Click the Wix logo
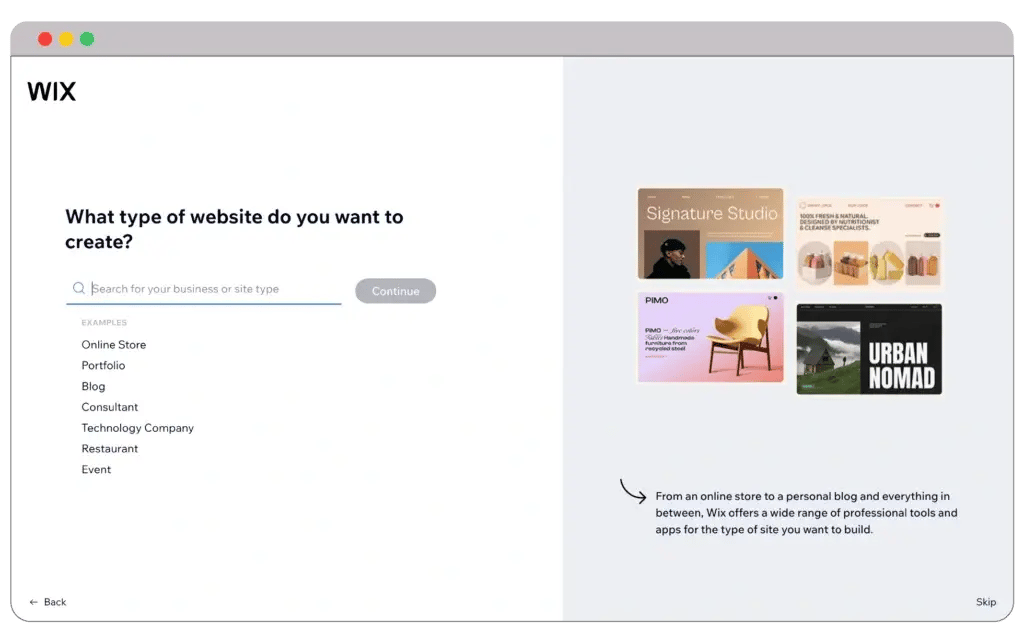1024x643 pixels. tap(51, 92)
